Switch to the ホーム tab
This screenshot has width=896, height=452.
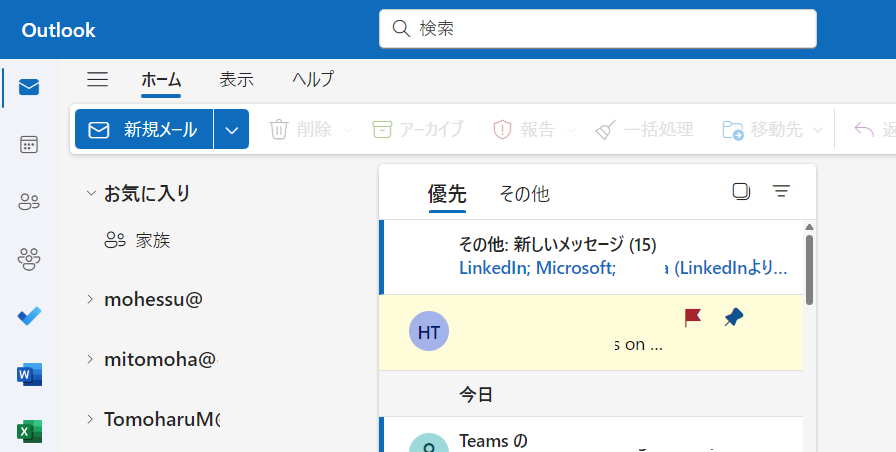[x=161, y=80]
